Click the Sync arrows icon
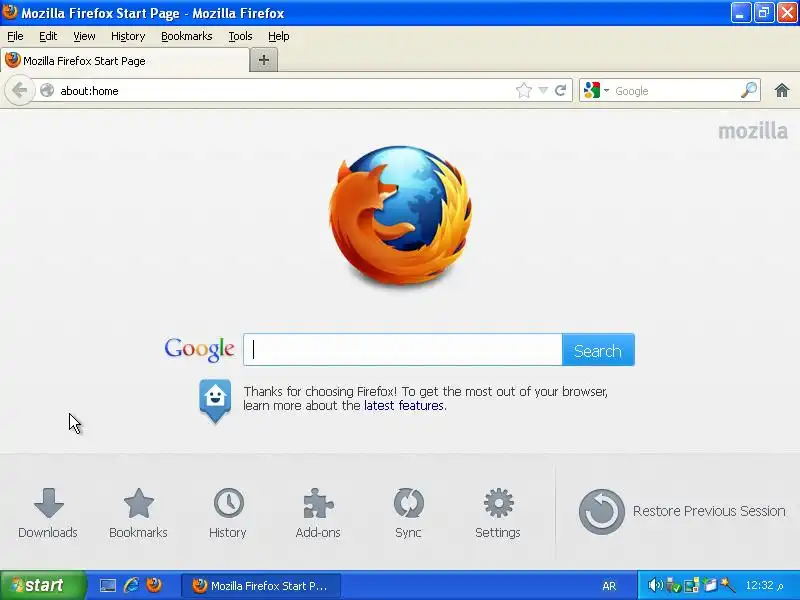The height and width of the screenshot is (600, 800). 409,503
